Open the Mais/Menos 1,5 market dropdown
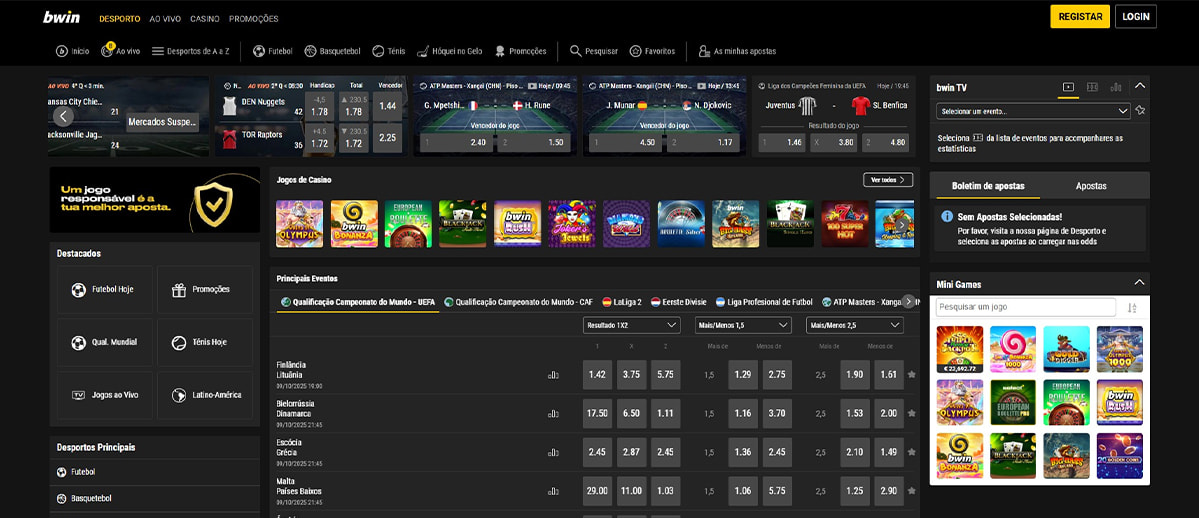Screen dimensions: 1199x518 point(743,325)
